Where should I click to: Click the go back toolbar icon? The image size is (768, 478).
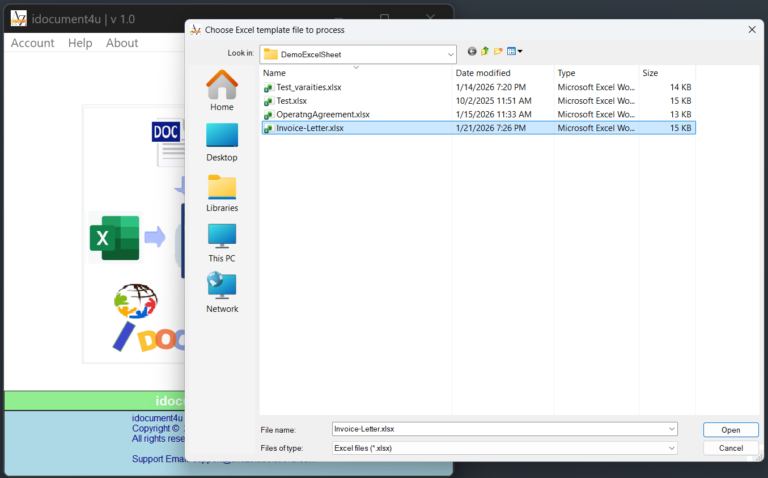point(472,51)
